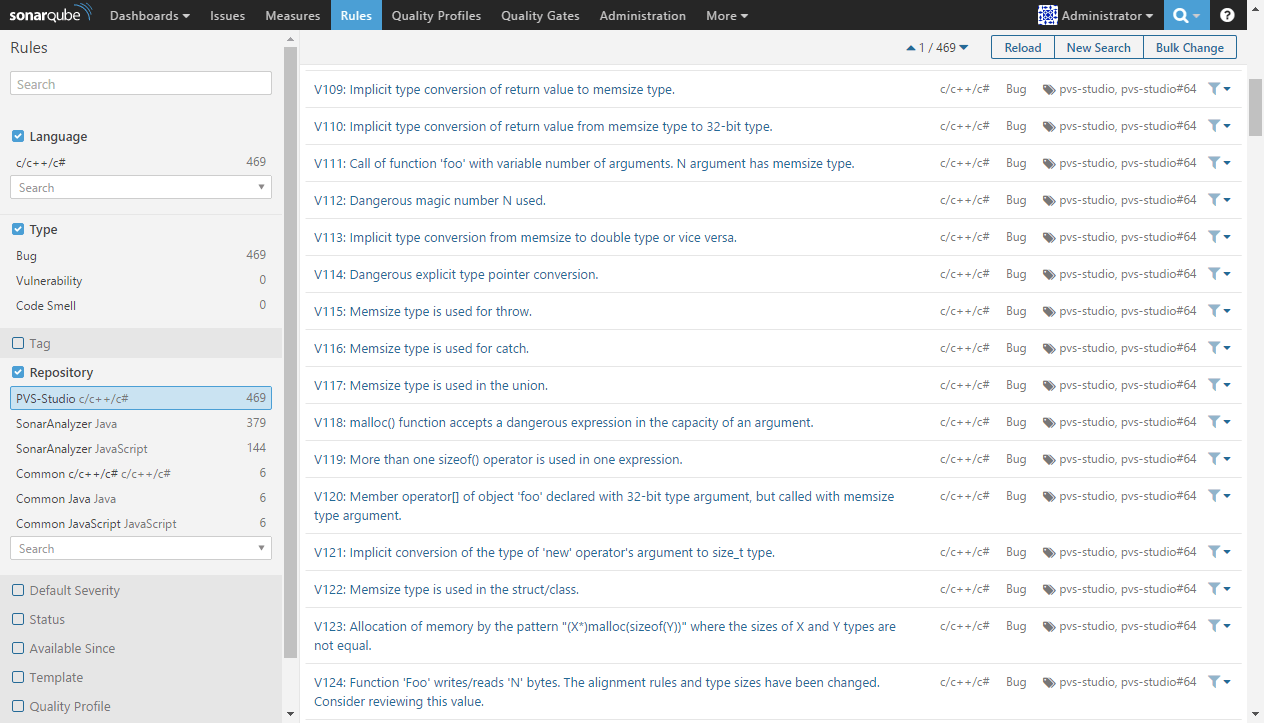Click the New Search button
The height and width of the screenshot is (723, 1264).
click(1098, 47)
